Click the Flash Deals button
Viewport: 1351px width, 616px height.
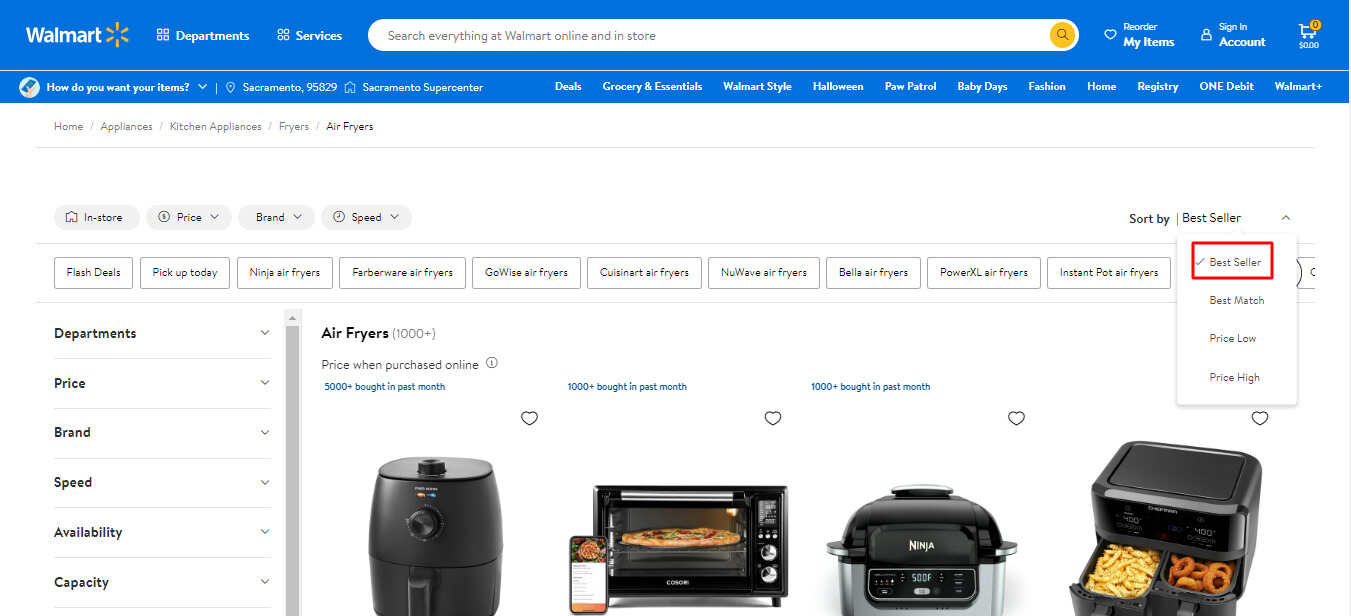tap(93, 272)
